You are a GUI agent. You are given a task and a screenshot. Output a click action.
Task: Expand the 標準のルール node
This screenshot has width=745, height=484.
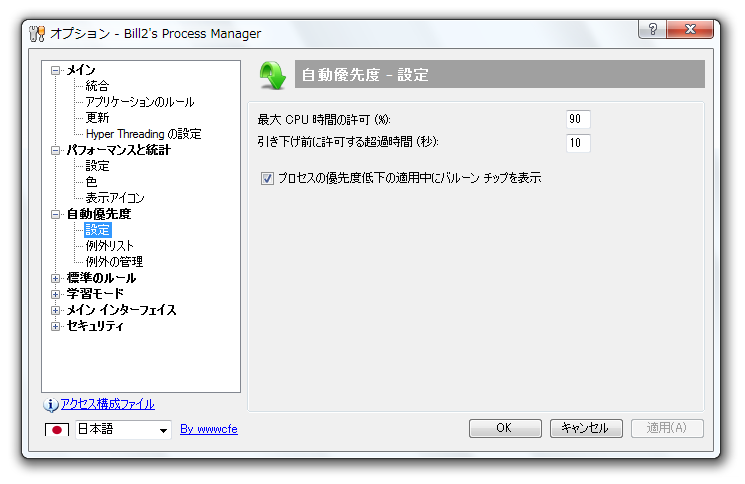point(56,278)
